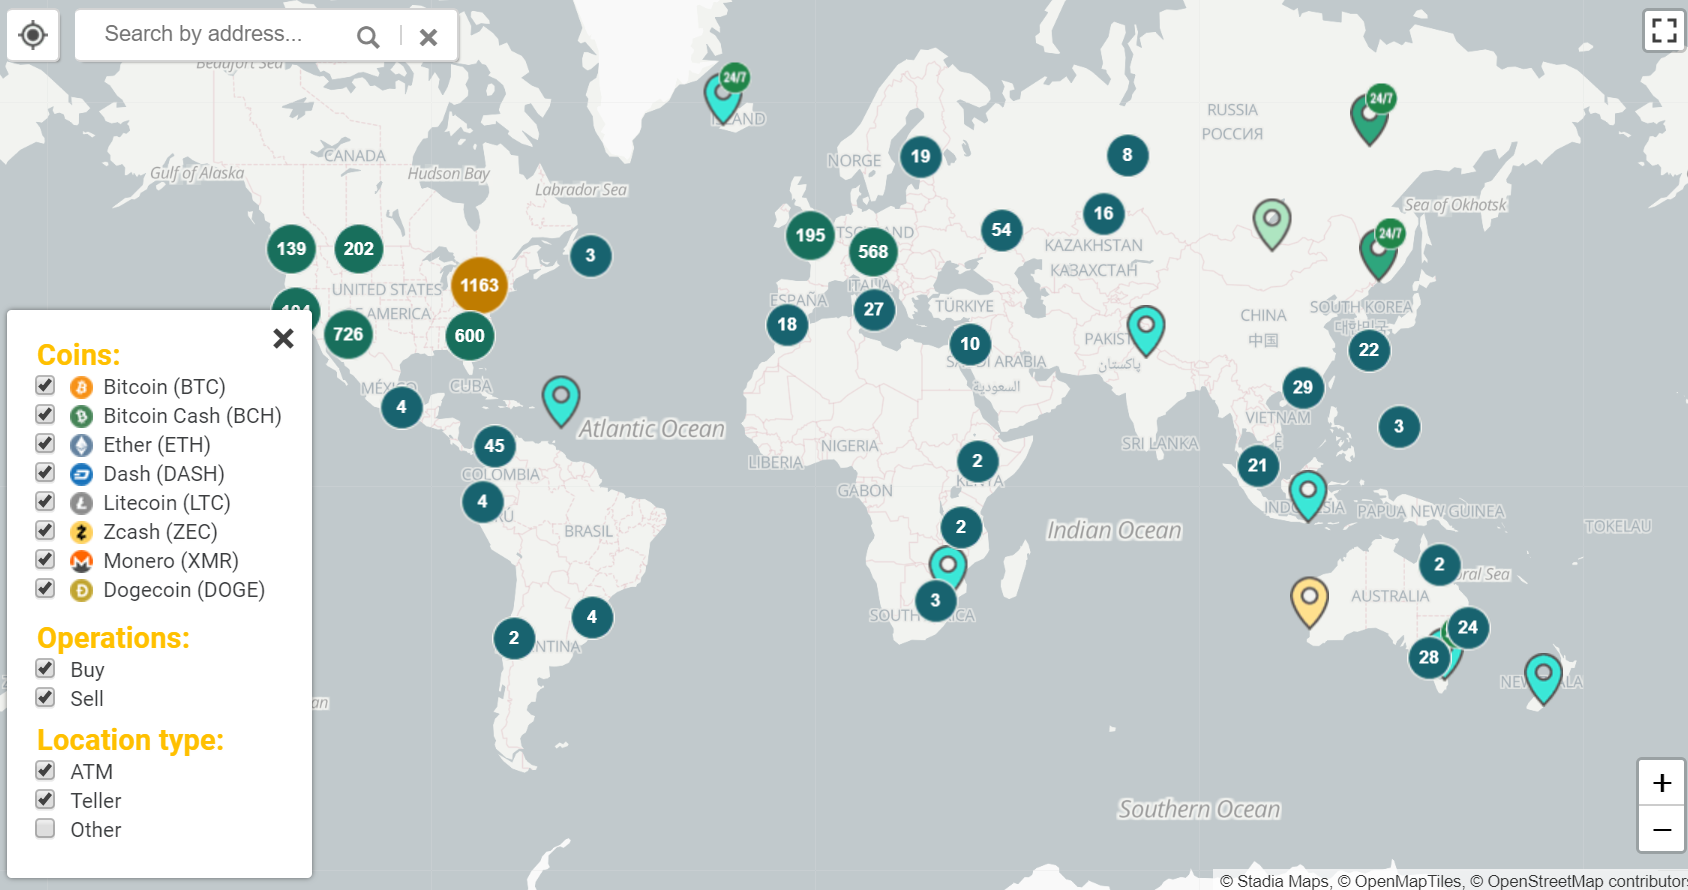Click the Litecoin gray coin icon

point(81,503)
